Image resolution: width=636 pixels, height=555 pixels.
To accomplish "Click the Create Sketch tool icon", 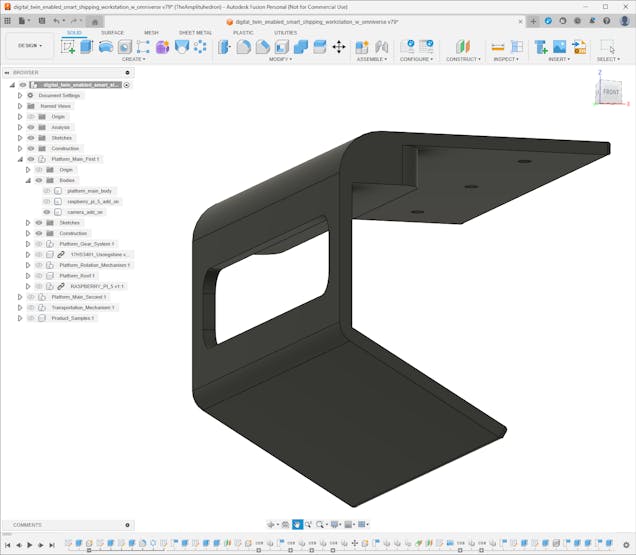I will pos(68,46).
